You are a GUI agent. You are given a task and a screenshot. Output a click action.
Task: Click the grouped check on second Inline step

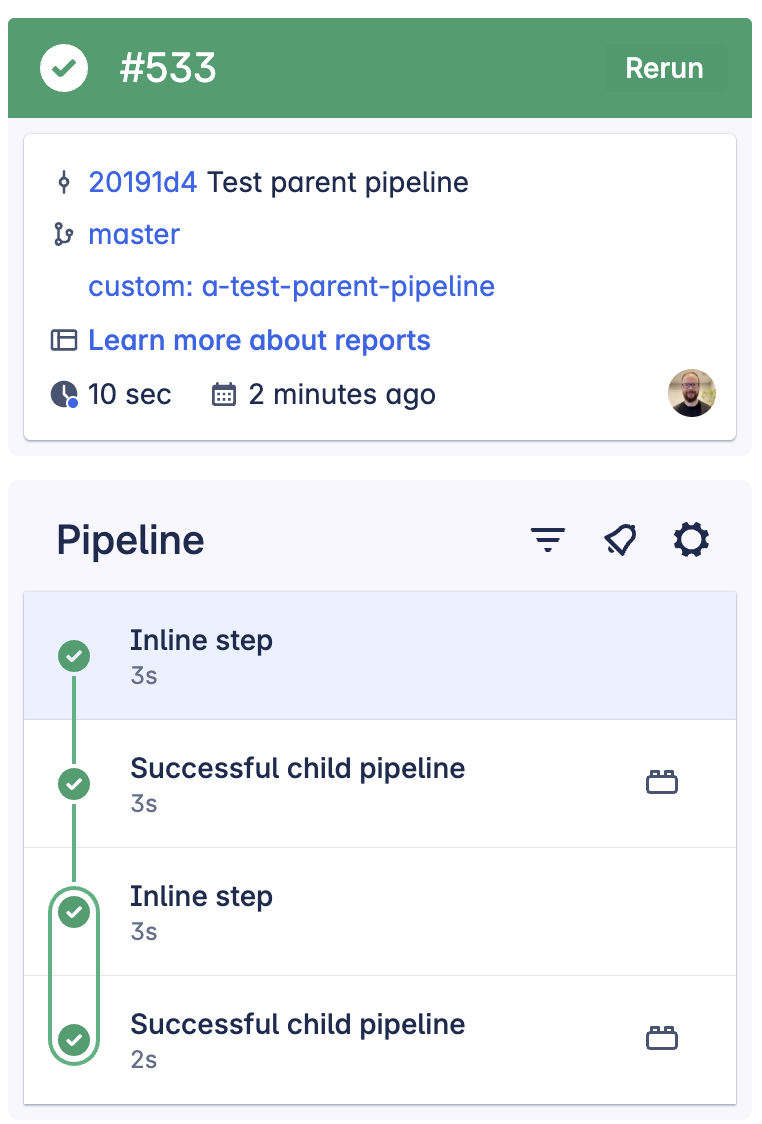point(73,912)
